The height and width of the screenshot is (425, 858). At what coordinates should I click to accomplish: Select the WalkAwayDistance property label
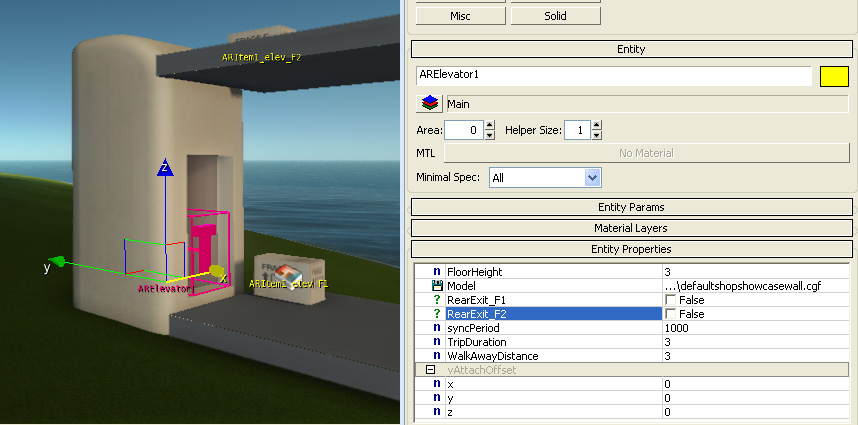pyautogui.click(x=492, y=356)
